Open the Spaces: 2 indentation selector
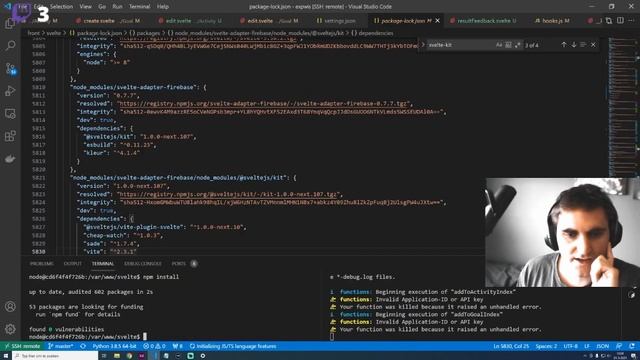 546,346
